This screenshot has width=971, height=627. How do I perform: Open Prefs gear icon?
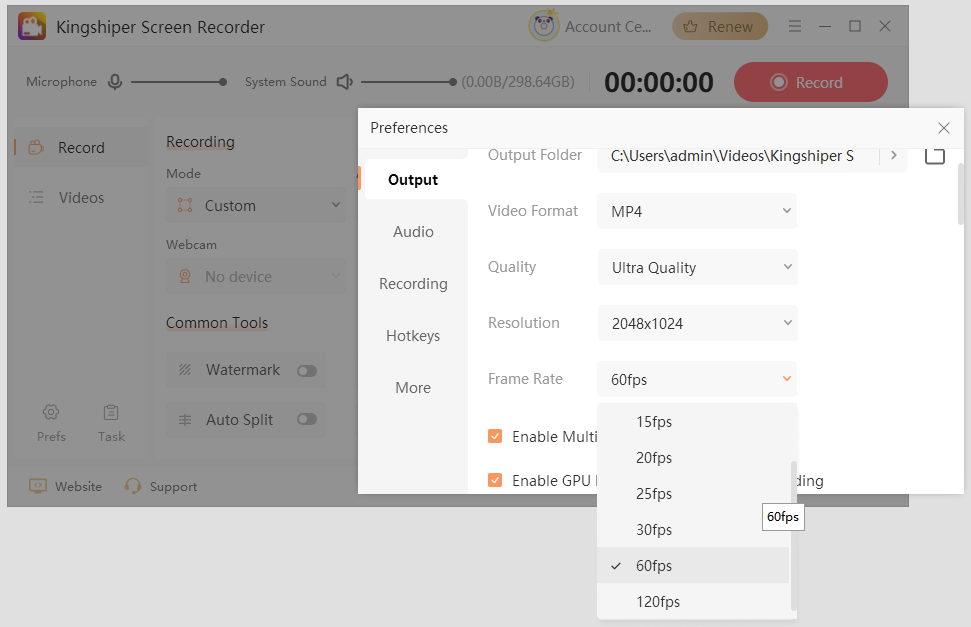pyautogui.click(x=51, y=412)
